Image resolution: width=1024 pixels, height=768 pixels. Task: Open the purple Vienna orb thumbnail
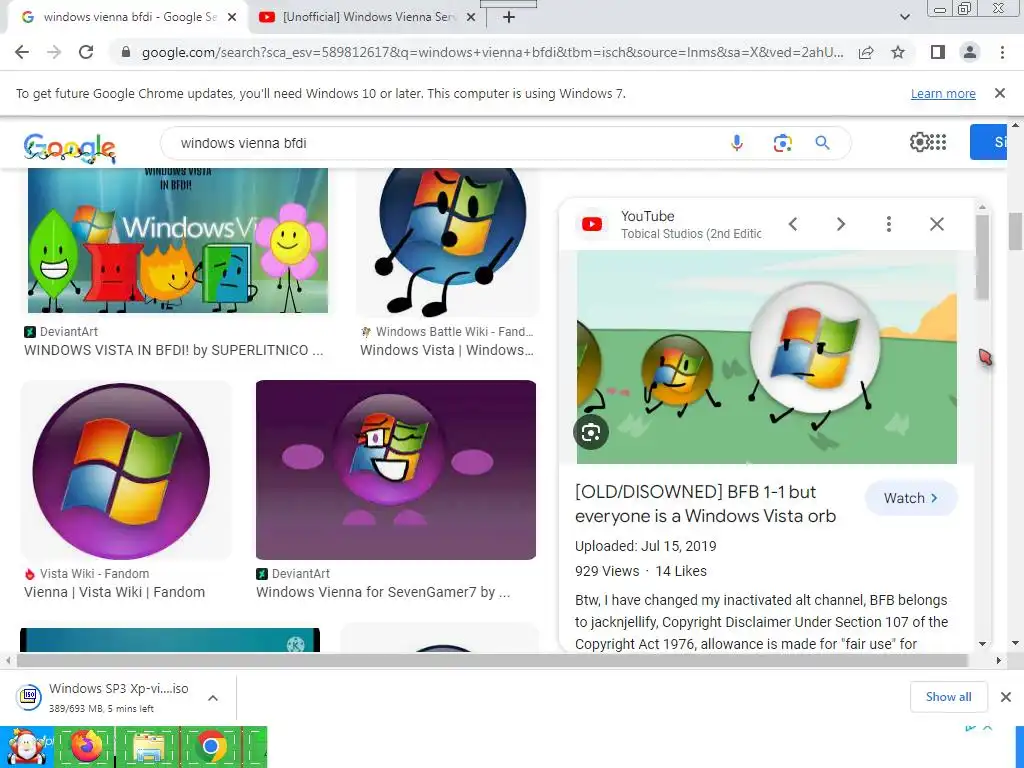pos(126,470)
